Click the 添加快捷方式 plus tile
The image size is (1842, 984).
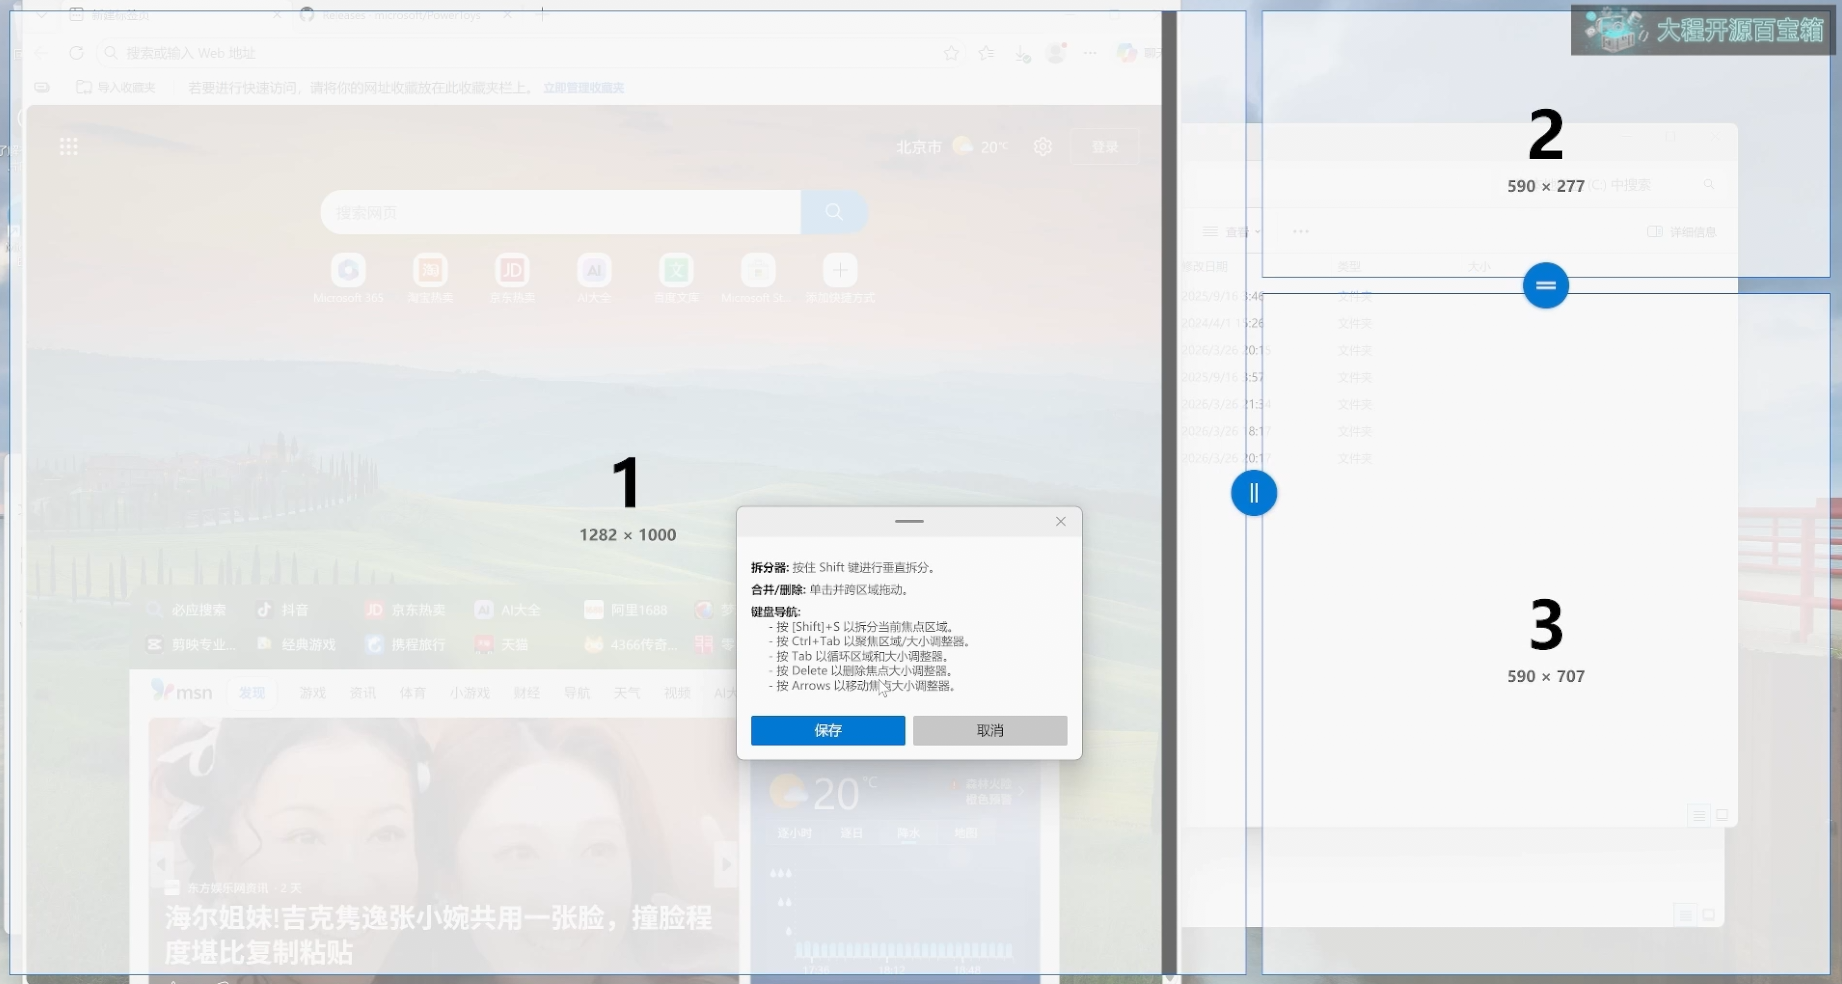pos(840,278)
